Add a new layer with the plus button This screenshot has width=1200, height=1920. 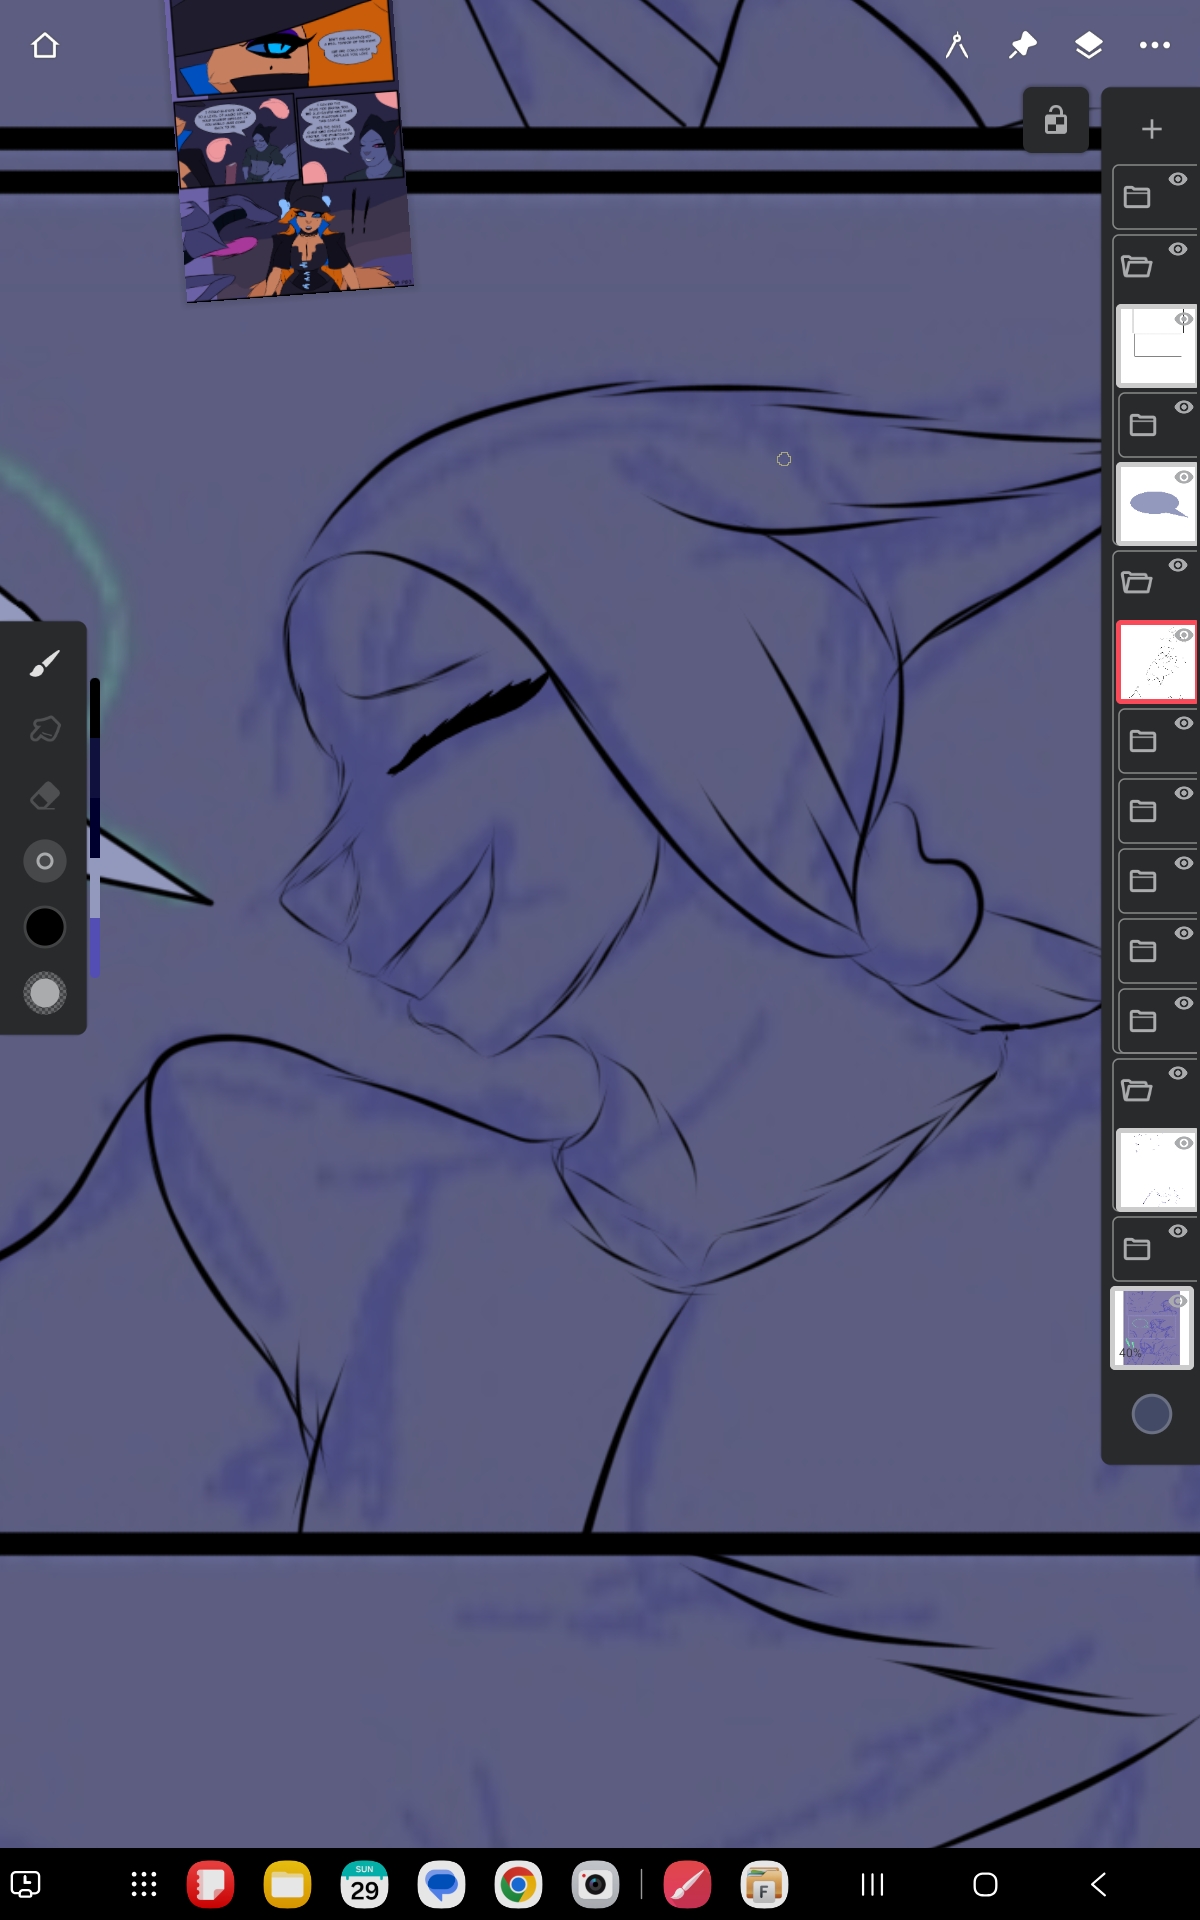click(1151, 129)
